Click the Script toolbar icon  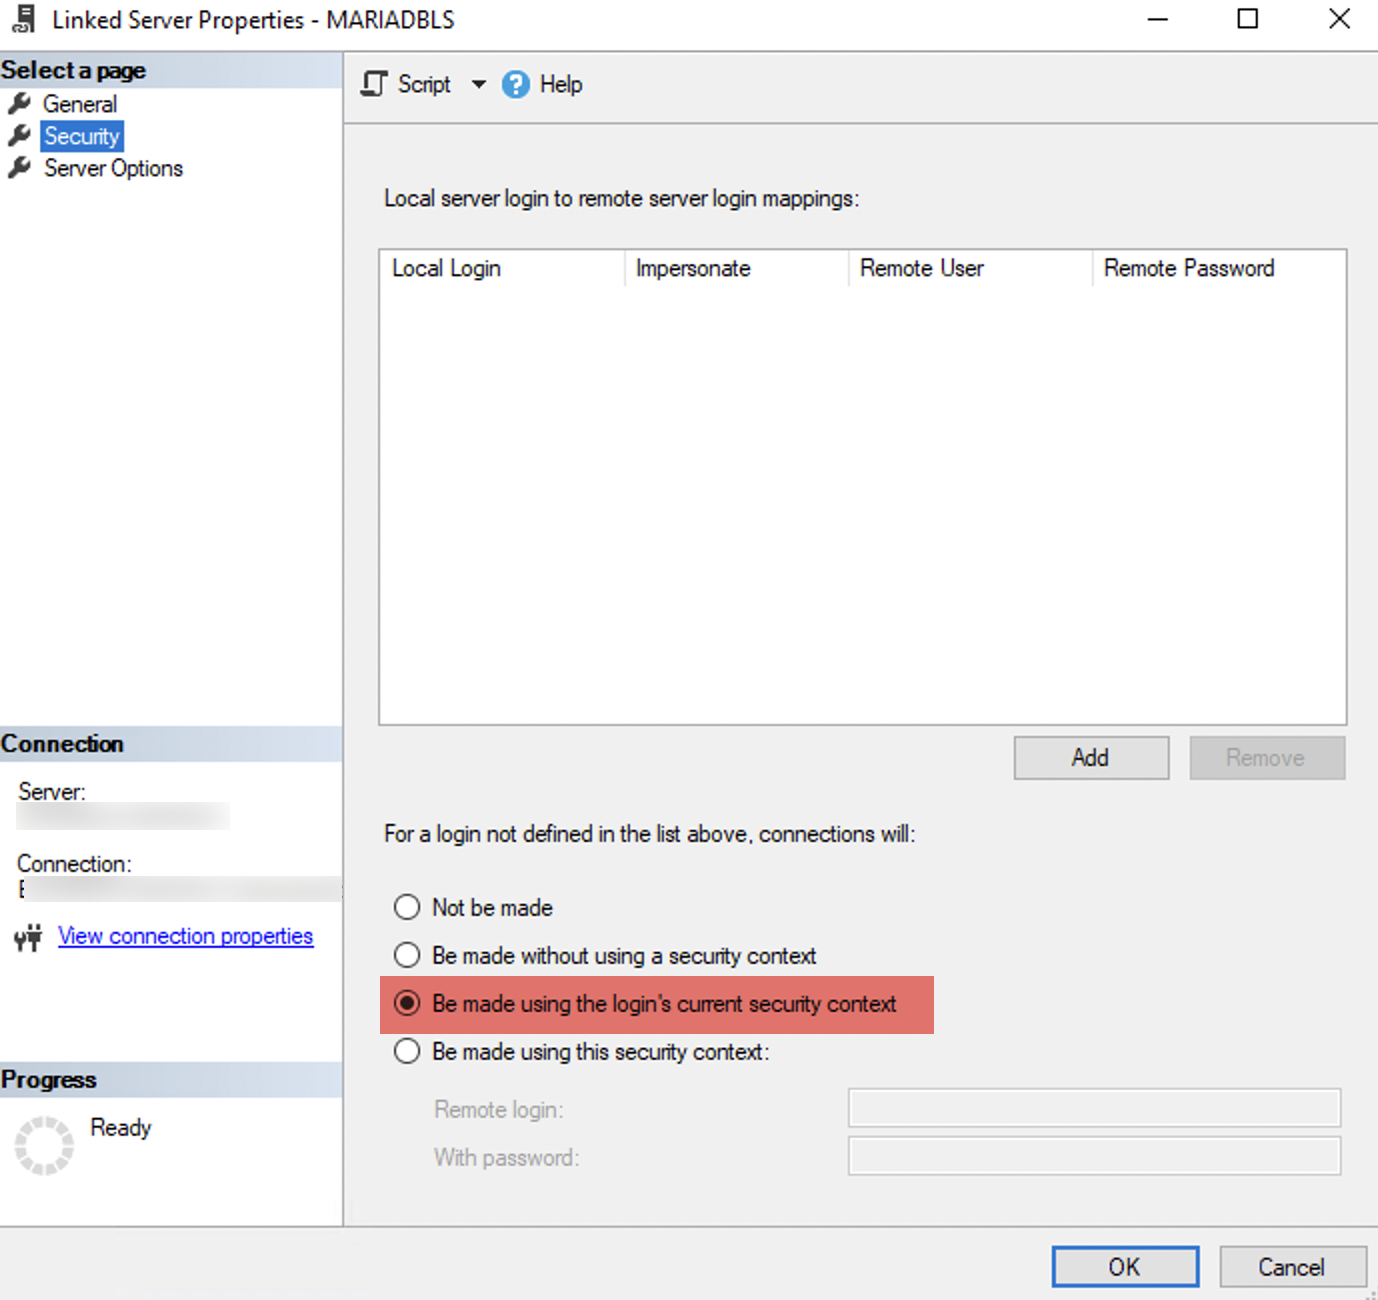pyautogui.click(x=375, y=84)
